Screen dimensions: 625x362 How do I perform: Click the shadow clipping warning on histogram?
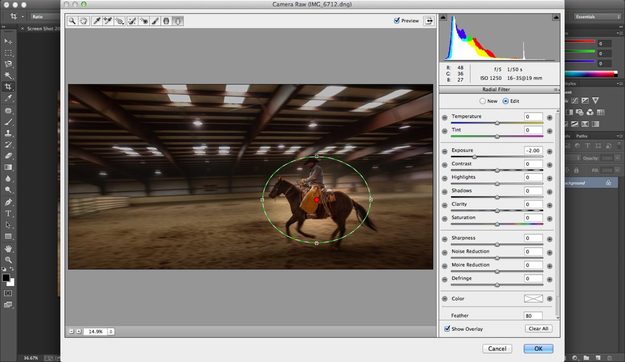click(x=443, y=18)
